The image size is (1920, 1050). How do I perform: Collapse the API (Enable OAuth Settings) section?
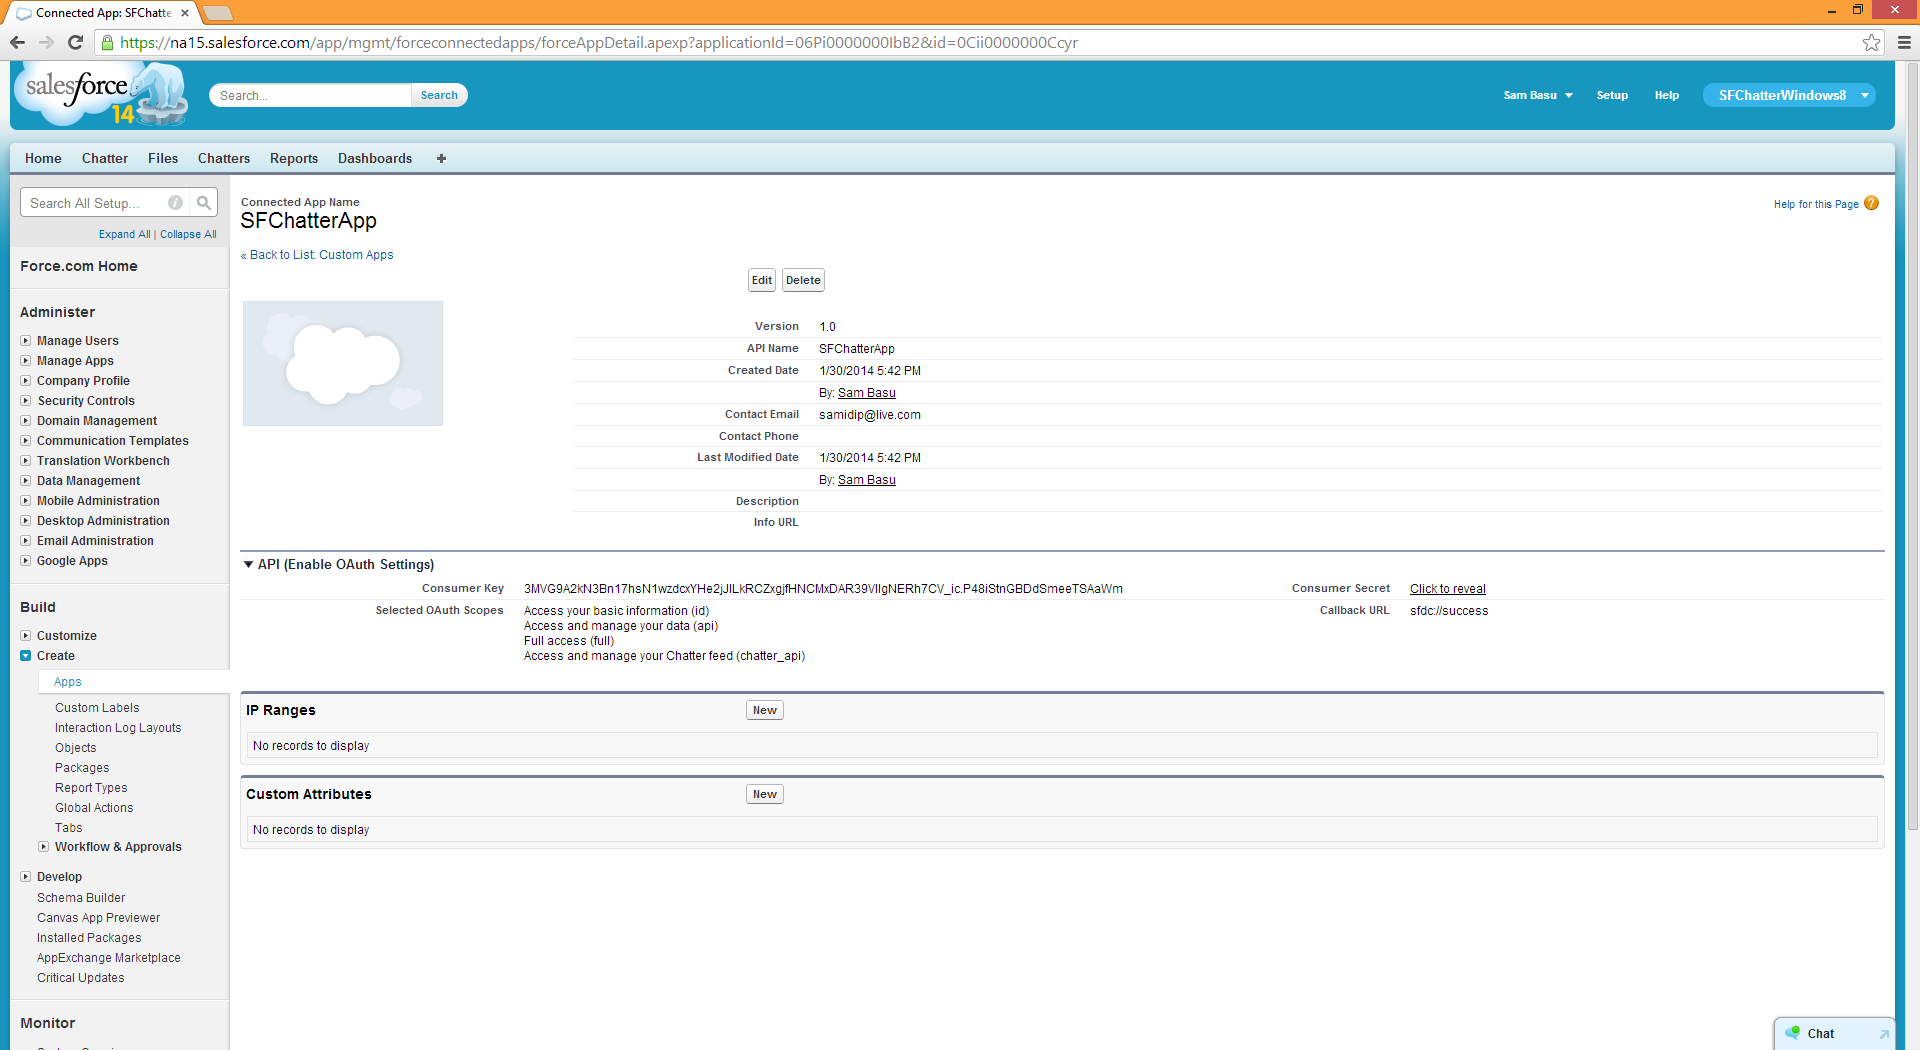[248, 565]
